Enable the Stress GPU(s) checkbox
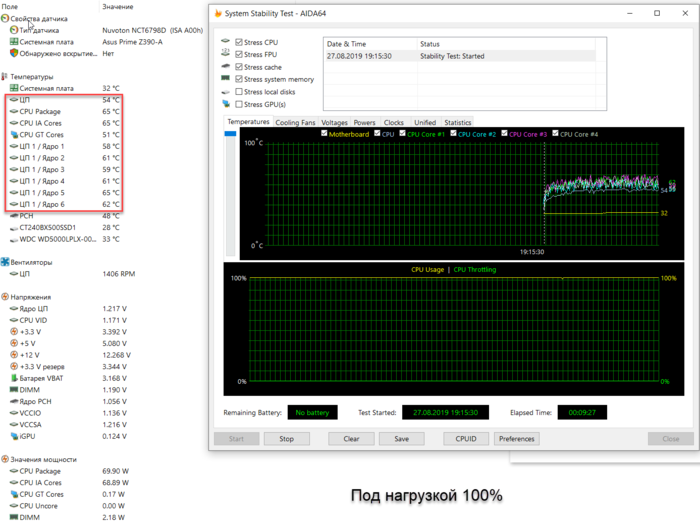The image size is (700, 530). click(x=239, y=104)
